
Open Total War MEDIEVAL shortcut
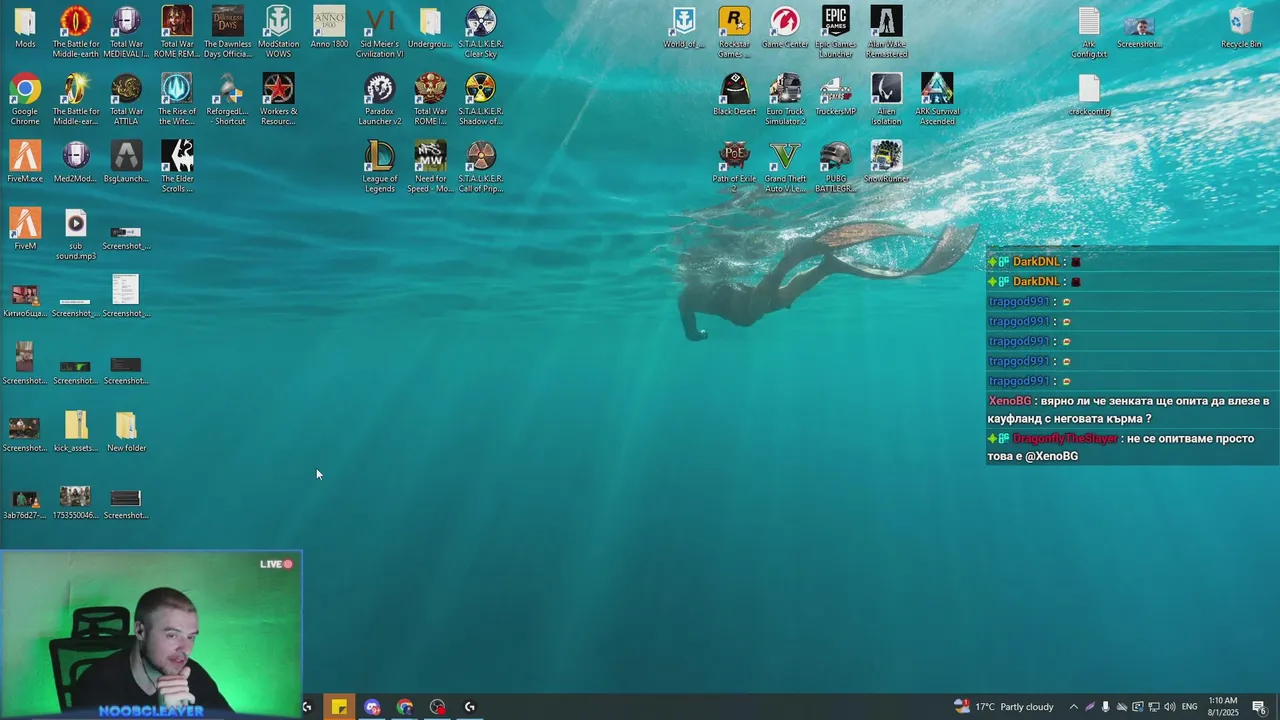(x=126, y=32)
